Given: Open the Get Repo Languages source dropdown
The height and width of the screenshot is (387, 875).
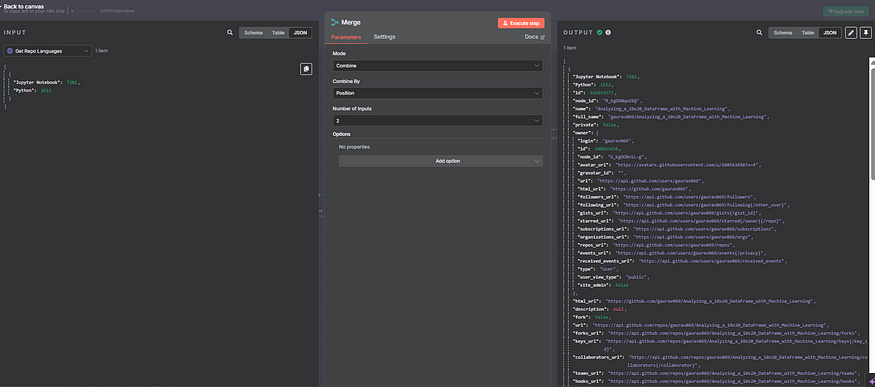Looking at the screenshot, I should click(47, 51).
